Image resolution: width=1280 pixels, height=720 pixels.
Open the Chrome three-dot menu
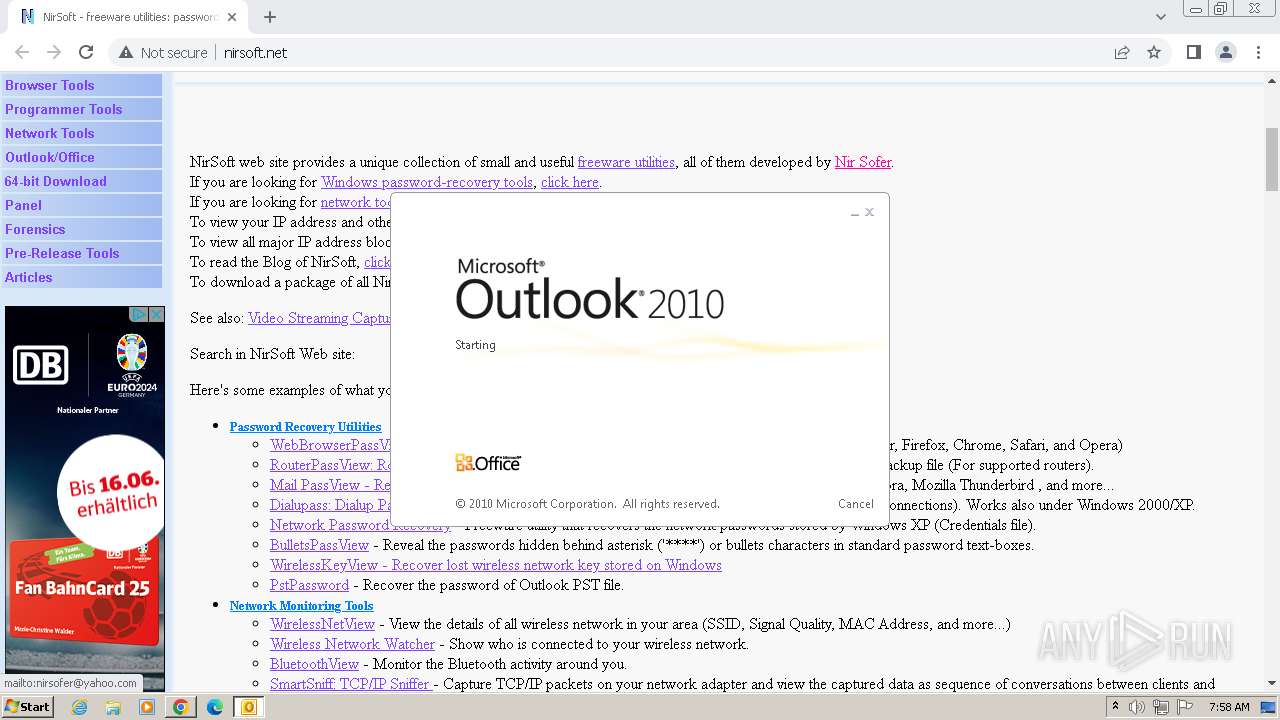pos(1257,52)
